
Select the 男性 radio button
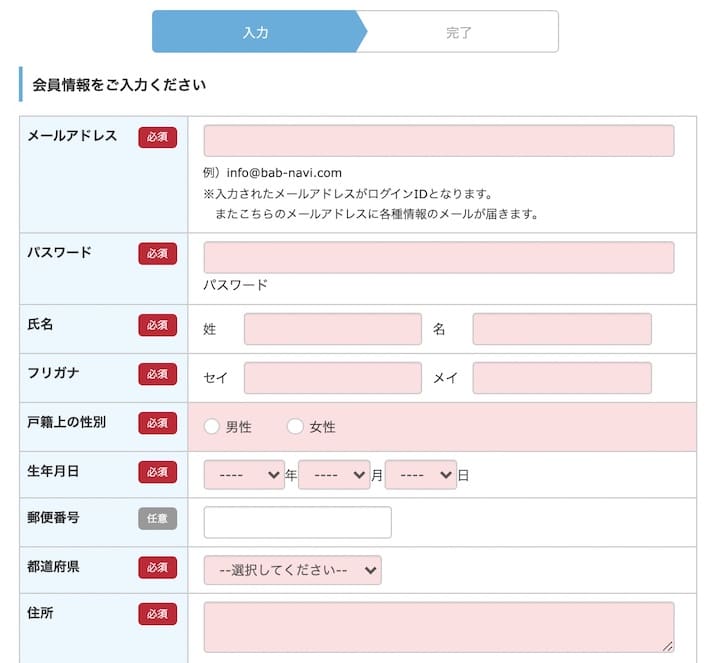click(211, 427)
